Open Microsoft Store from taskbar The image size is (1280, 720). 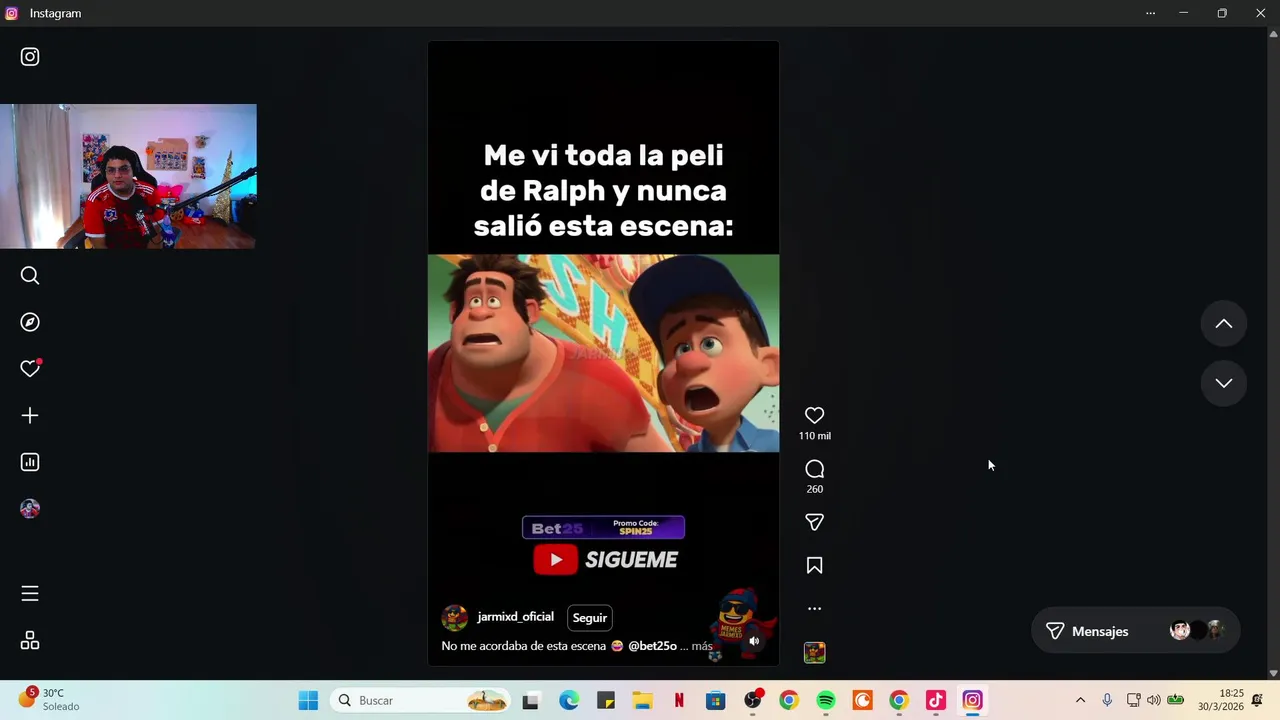[716, 700]
